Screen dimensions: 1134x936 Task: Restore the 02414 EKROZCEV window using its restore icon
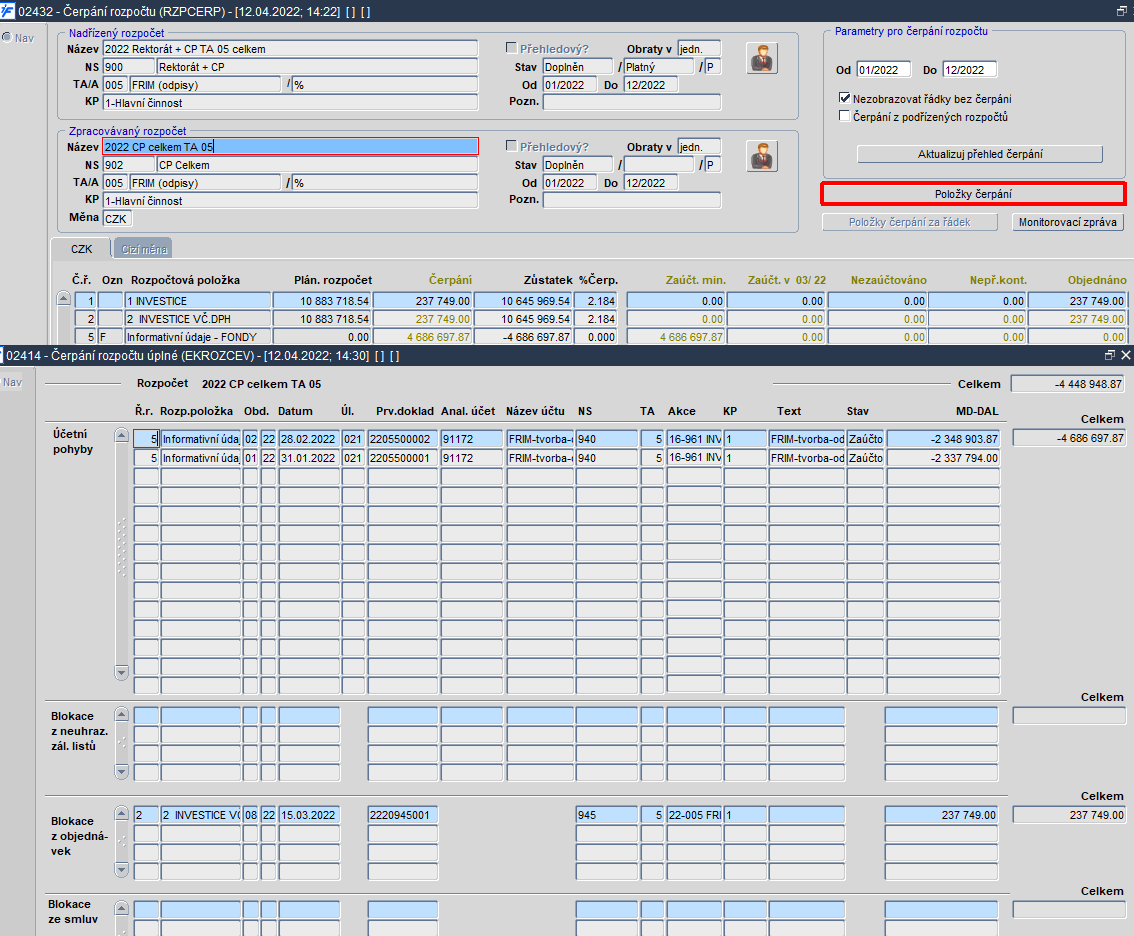point(1109,355)
